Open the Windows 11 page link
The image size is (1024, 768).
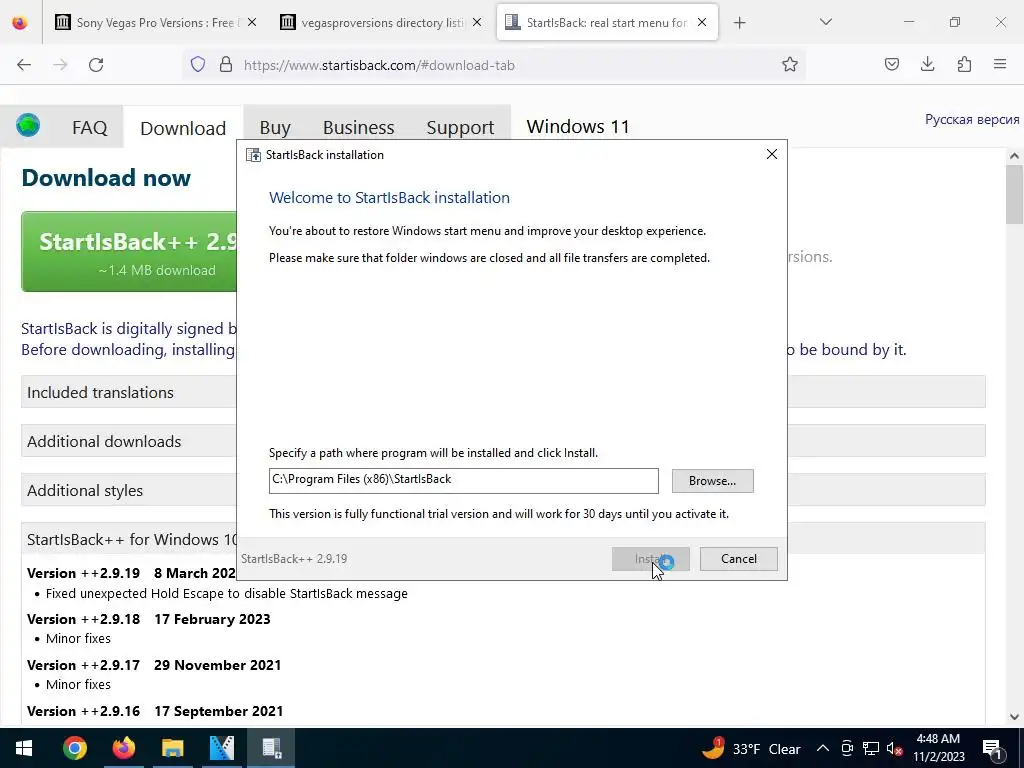pos(578,126)
